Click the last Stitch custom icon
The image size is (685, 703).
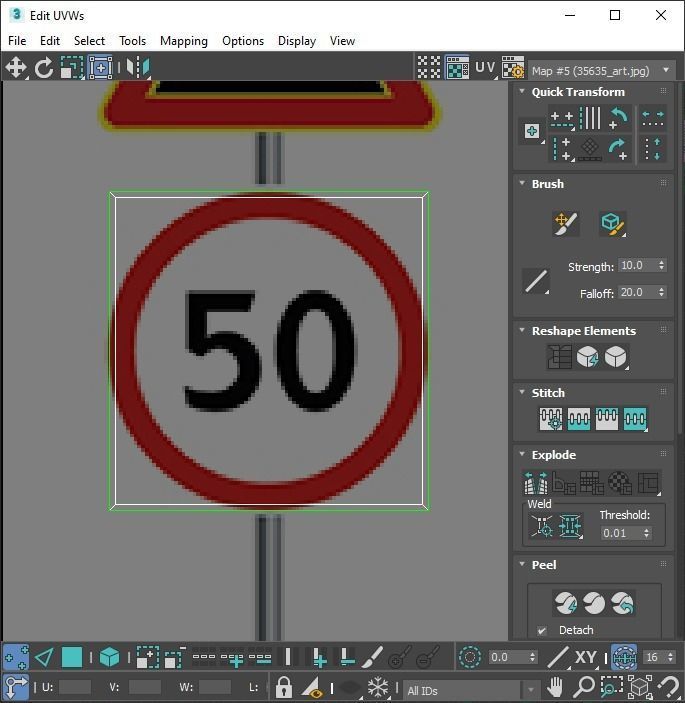(x=635, y=419)
